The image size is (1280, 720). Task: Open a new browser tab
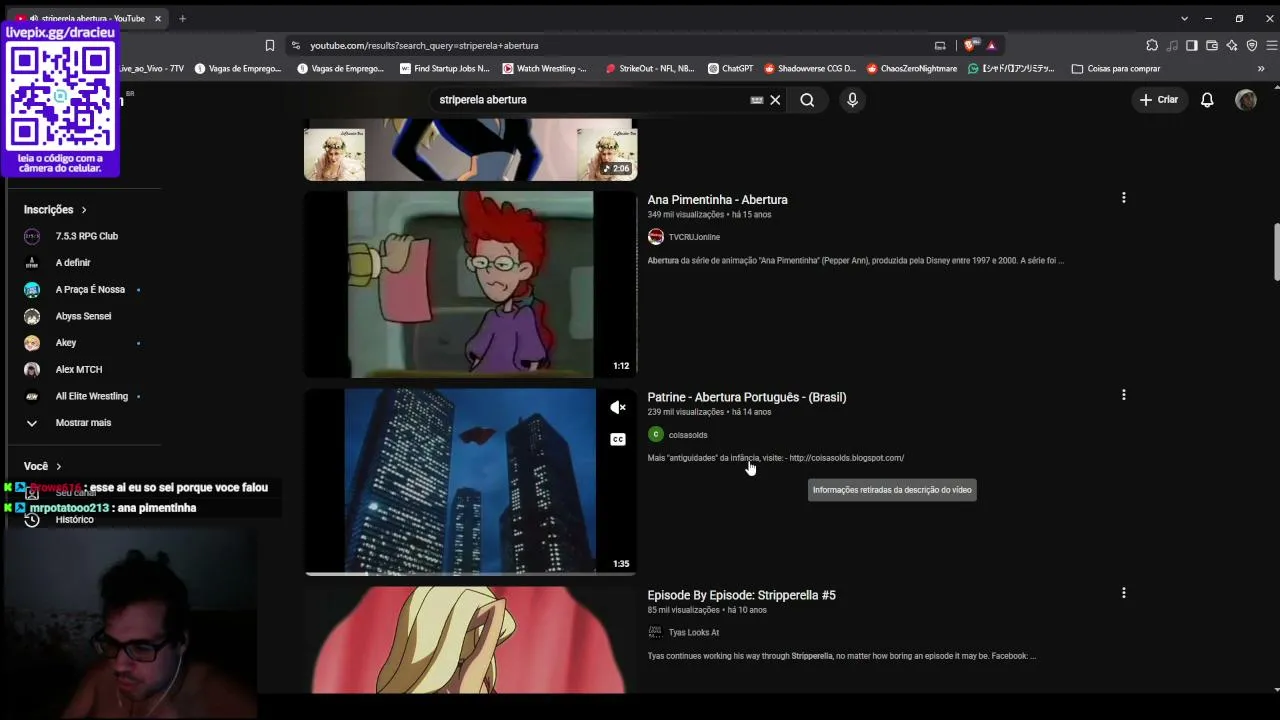click(x=182, y=18)
